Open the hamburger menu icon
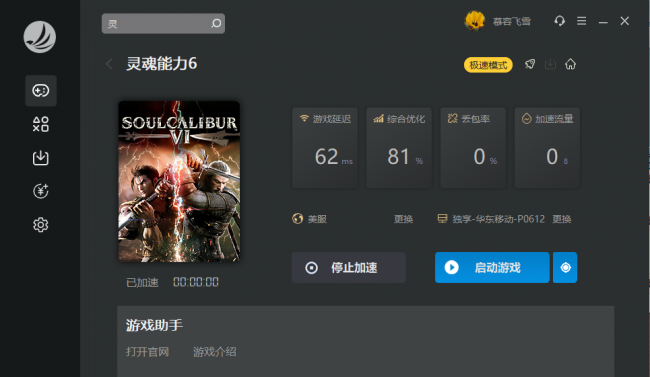 click(582, 21)
